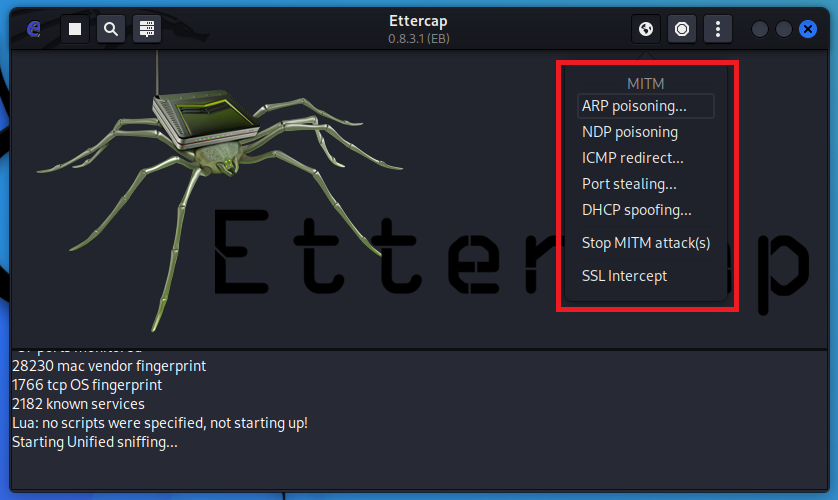This screenshot has height=500, width=838.
Task: Click the 'Lua: no scripts were specified' log line
Action: click(160, 423)
